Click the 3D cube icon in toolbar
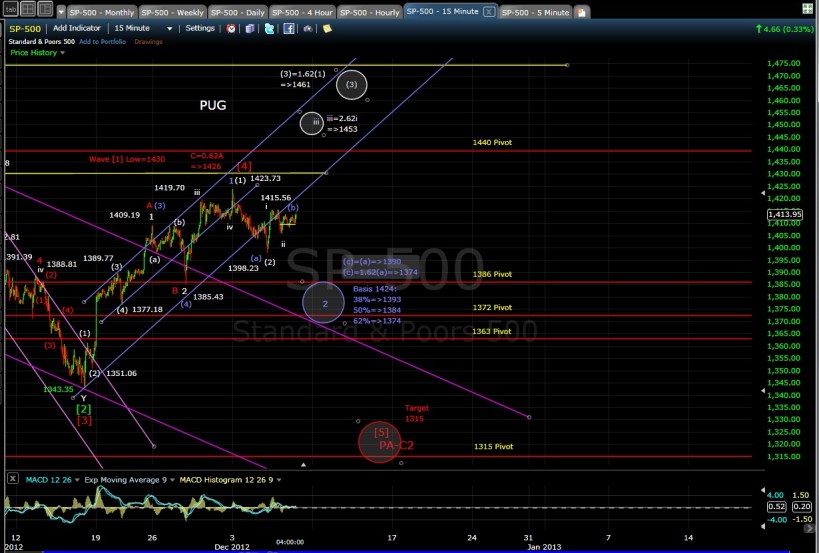Image resolution: width=819 pixels, height=553 pixels. [250, 29]
